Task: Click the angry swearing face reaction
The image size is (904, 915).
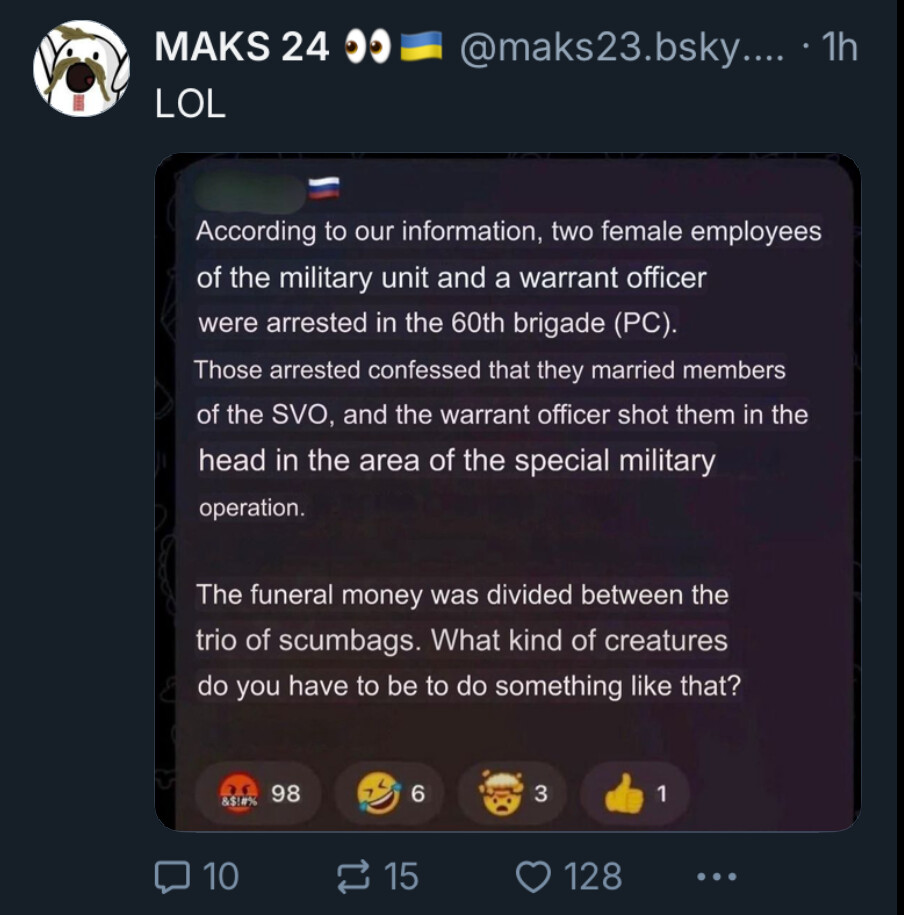Action: point(259,793)
